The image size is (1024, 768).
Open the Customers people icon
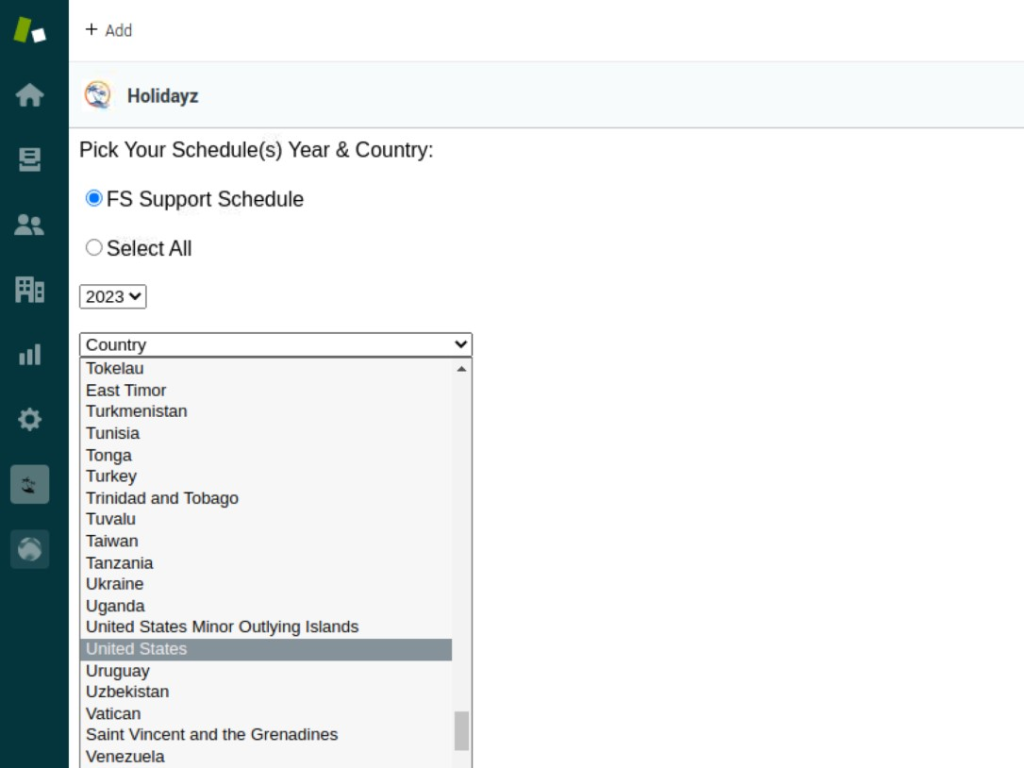[30, 225]
